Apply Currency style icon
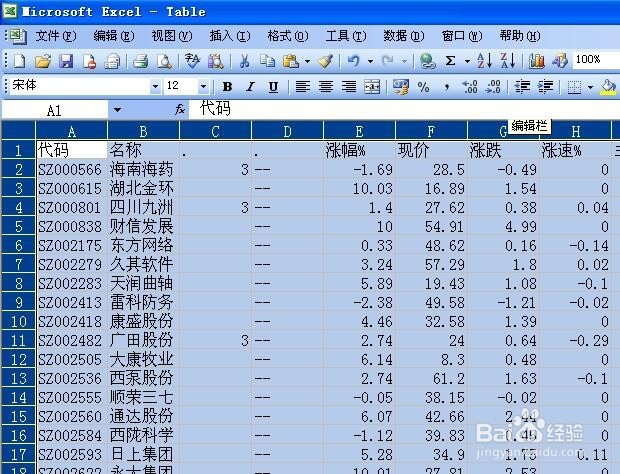620x474 pixels. tap(401, 87)
